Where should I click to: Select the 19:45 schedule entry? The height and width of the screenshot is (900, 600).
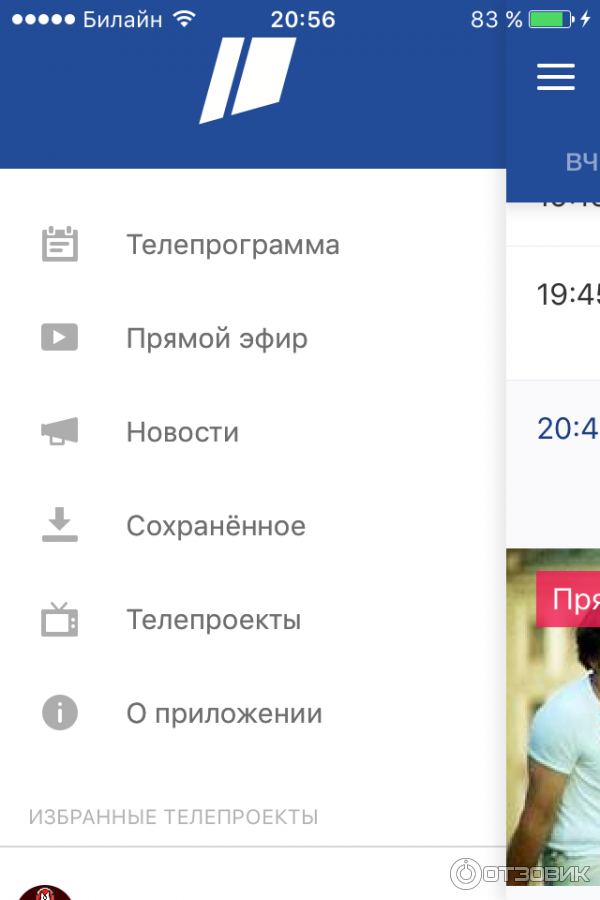click(566, 295)
